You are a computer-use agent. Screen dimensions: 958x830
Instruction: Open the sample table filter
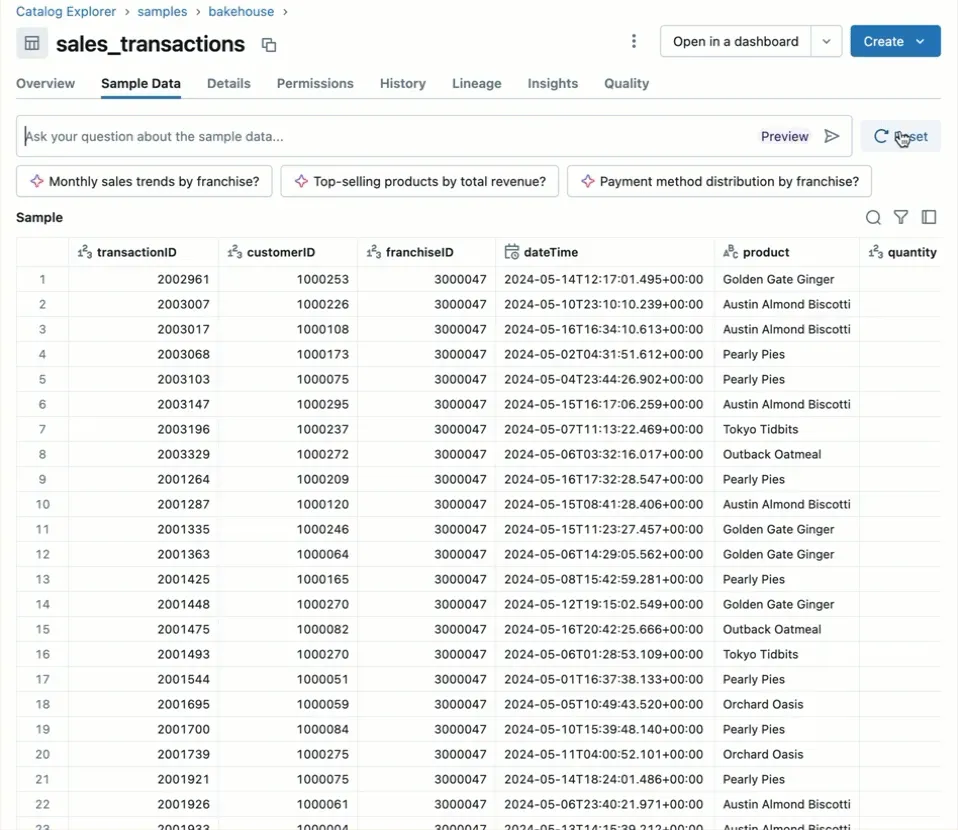pyautogui.click(x=901, y=217)
